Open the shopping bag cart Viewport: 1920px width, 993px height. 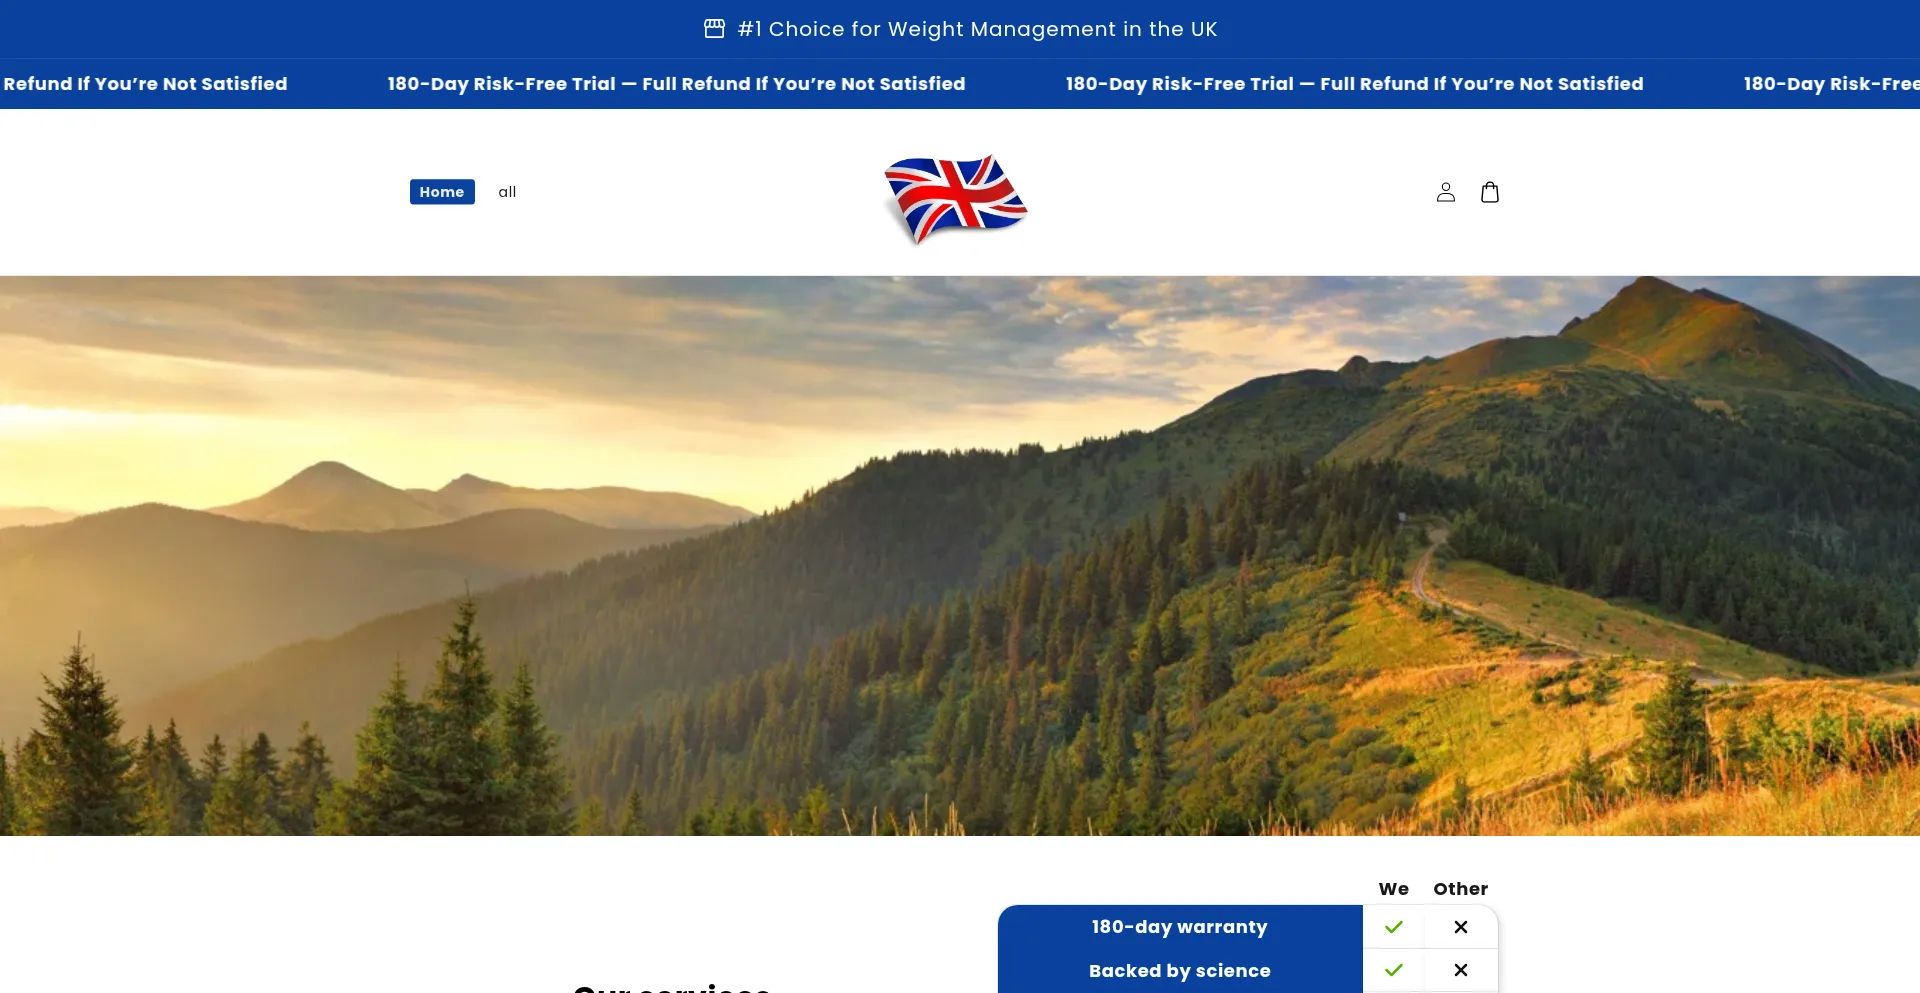click(x=1489, y=192)
